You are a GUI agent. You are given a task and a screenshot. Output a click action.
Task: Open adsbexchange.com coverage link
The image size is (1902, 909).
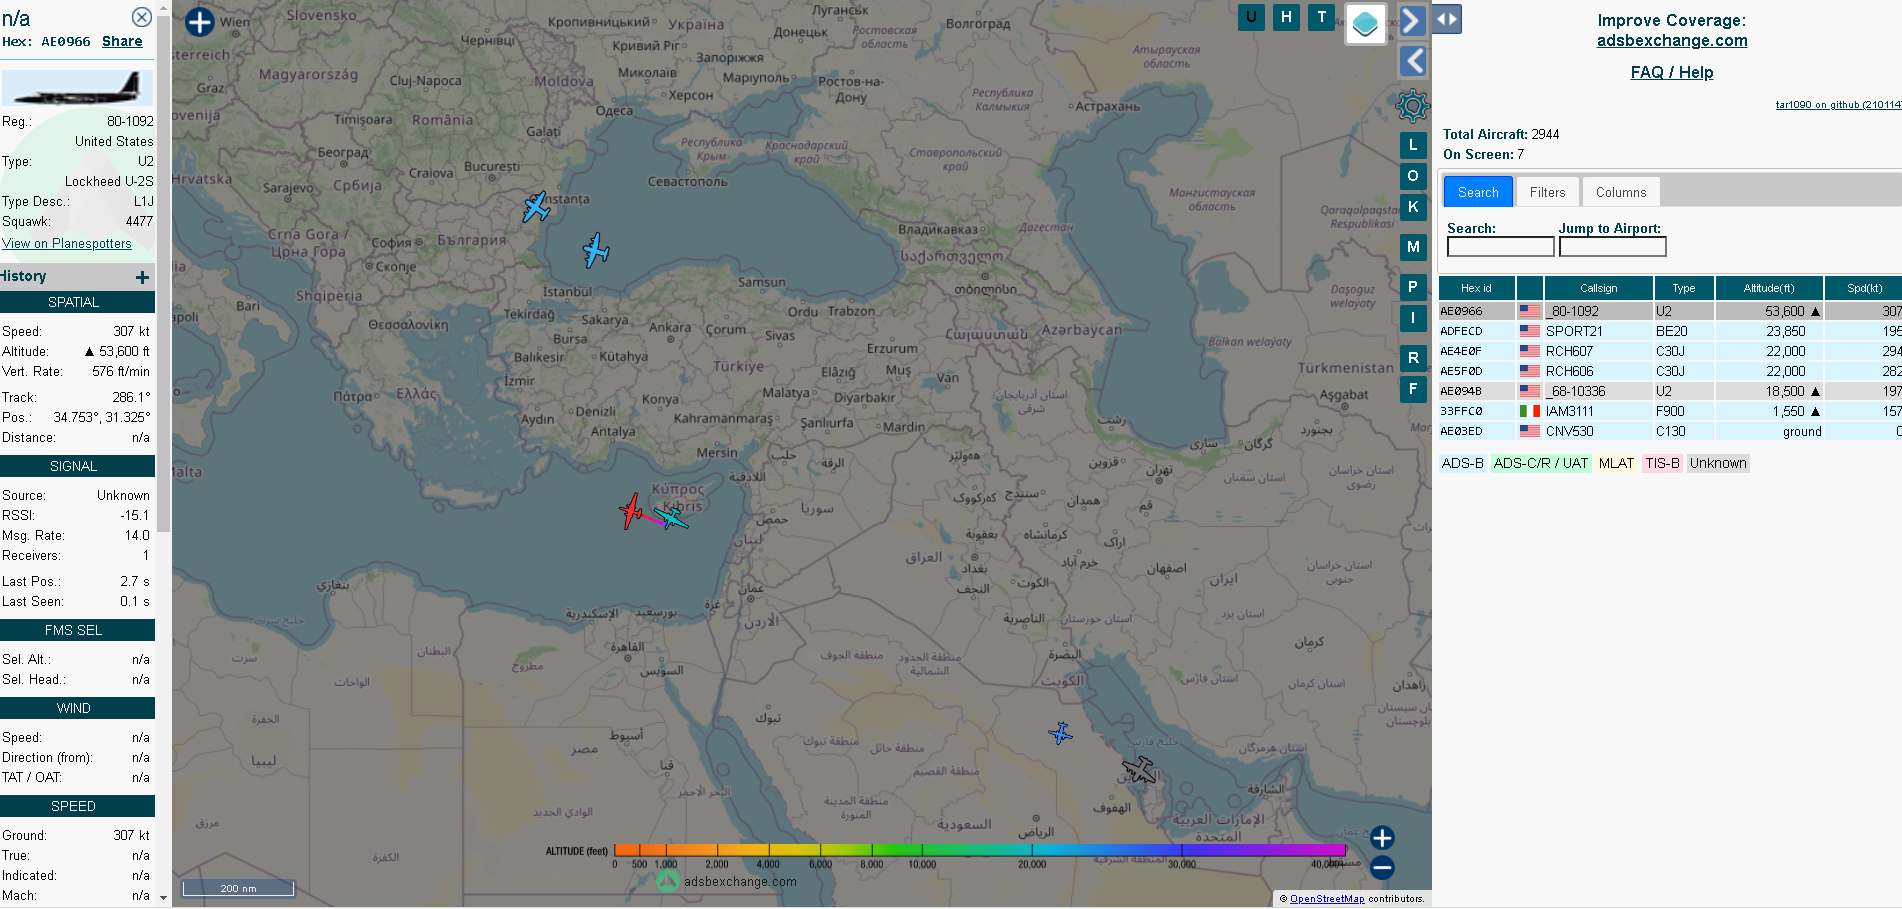pos(1672,41)
